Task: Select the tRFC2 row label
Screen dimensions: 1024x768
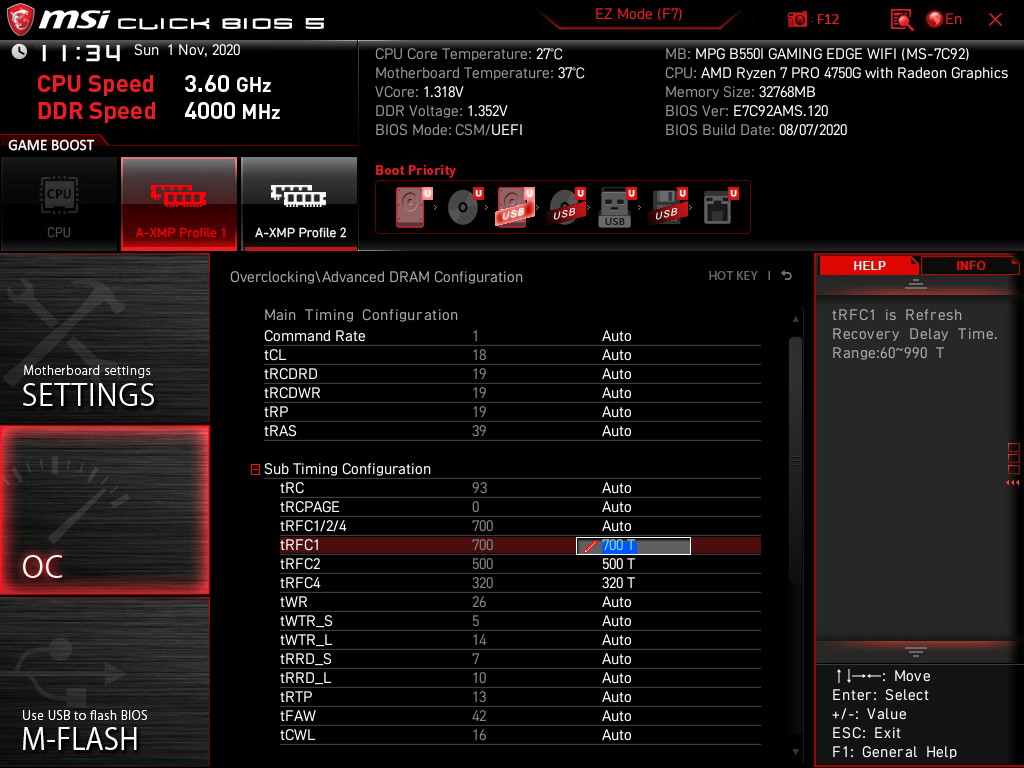Action: (x=300, y=564)
